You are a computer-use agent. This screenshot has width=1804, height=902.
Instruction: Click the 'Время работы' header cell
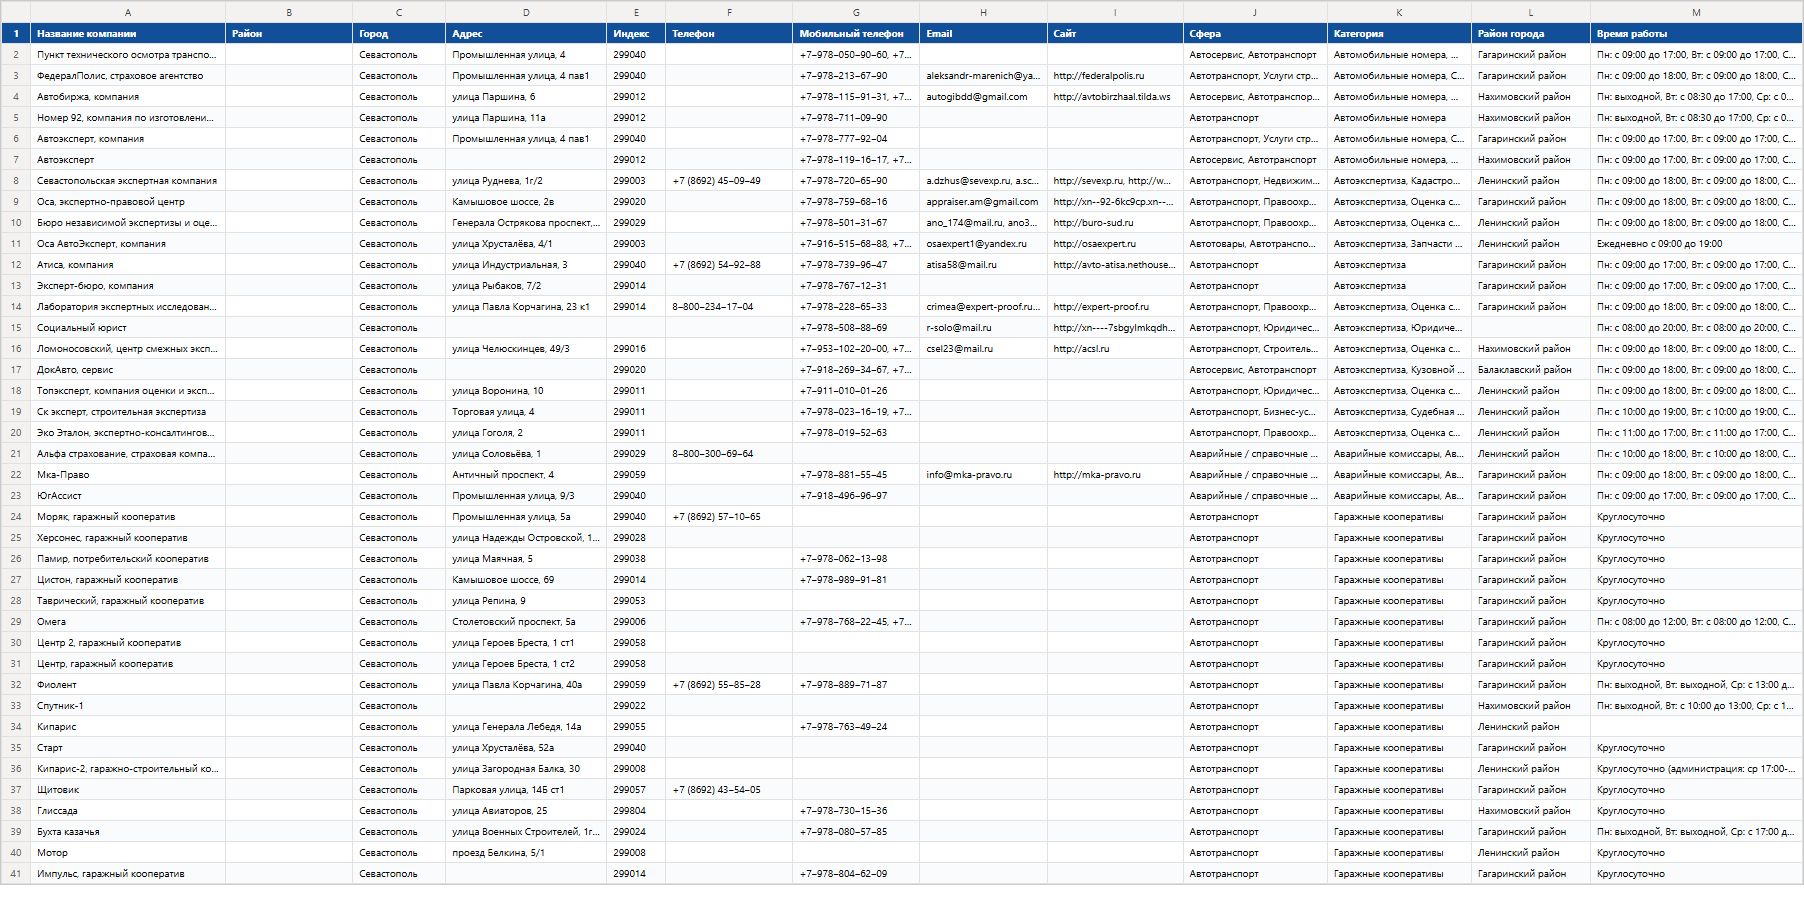(1696, 34)
